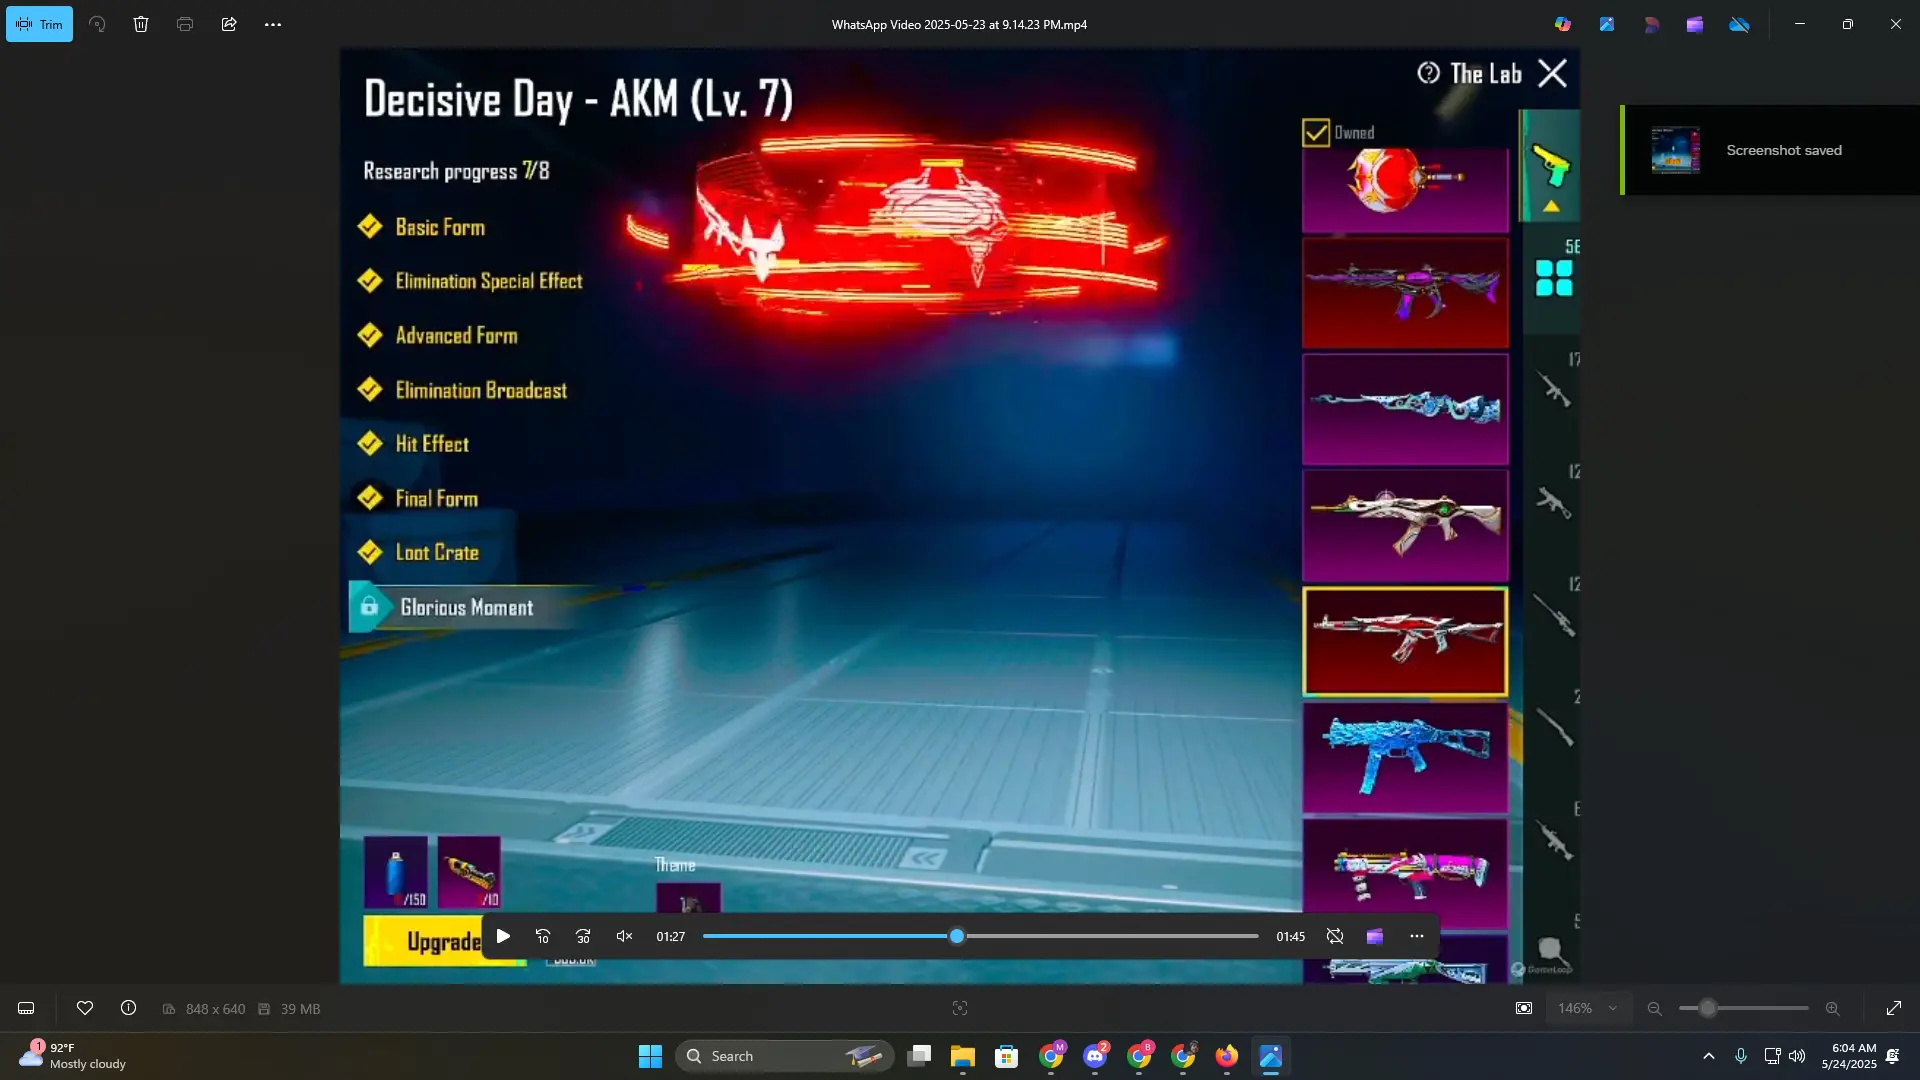Viewport: 1920px width, 1080px height.
Task: Open Discord from the taskbar
Action: click(x=1095, y=1056)
